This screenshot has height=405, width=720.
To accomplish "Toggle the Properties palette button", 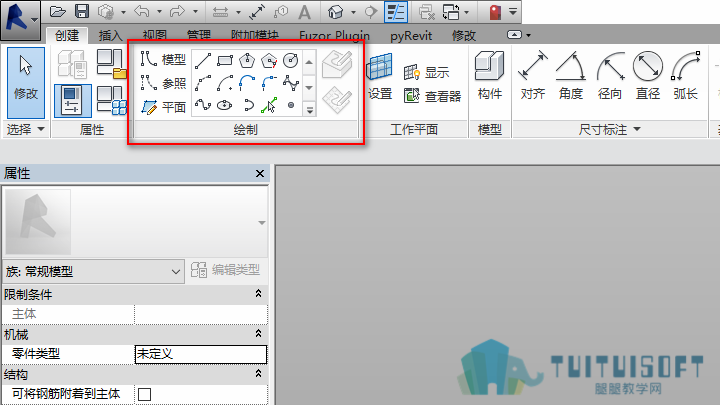I will pyautogui.click(x=73, y=100).
